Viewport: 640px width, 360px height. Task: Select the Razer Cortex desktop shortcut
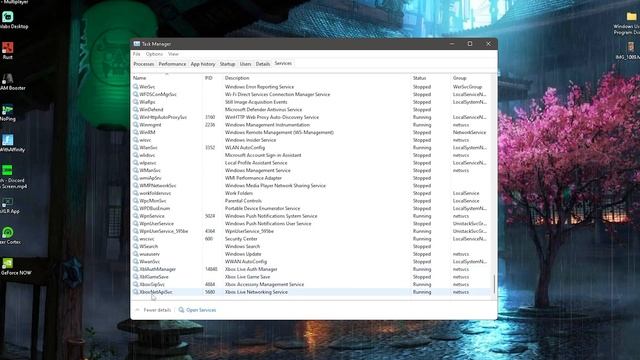tap(9, 236)
